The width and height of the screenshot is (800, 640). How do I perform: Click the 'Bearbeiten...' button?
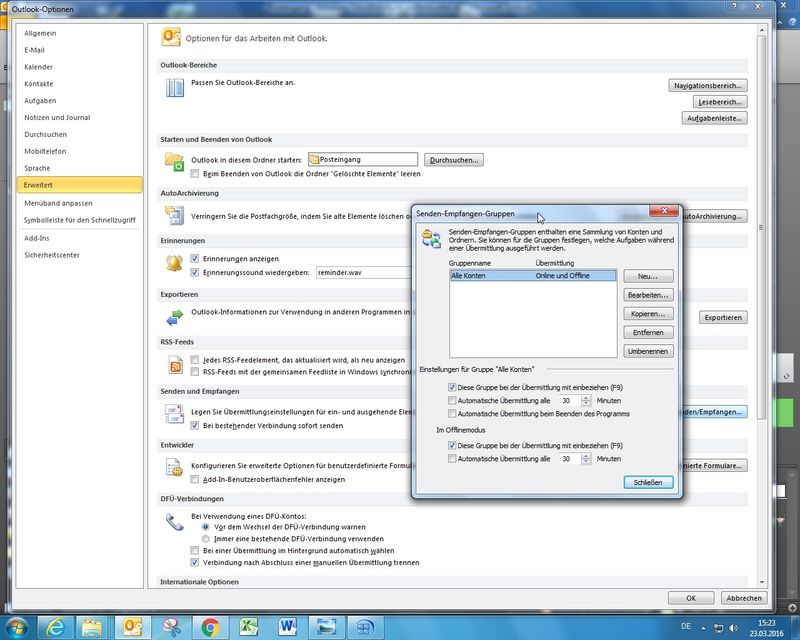tap(648, 295)
